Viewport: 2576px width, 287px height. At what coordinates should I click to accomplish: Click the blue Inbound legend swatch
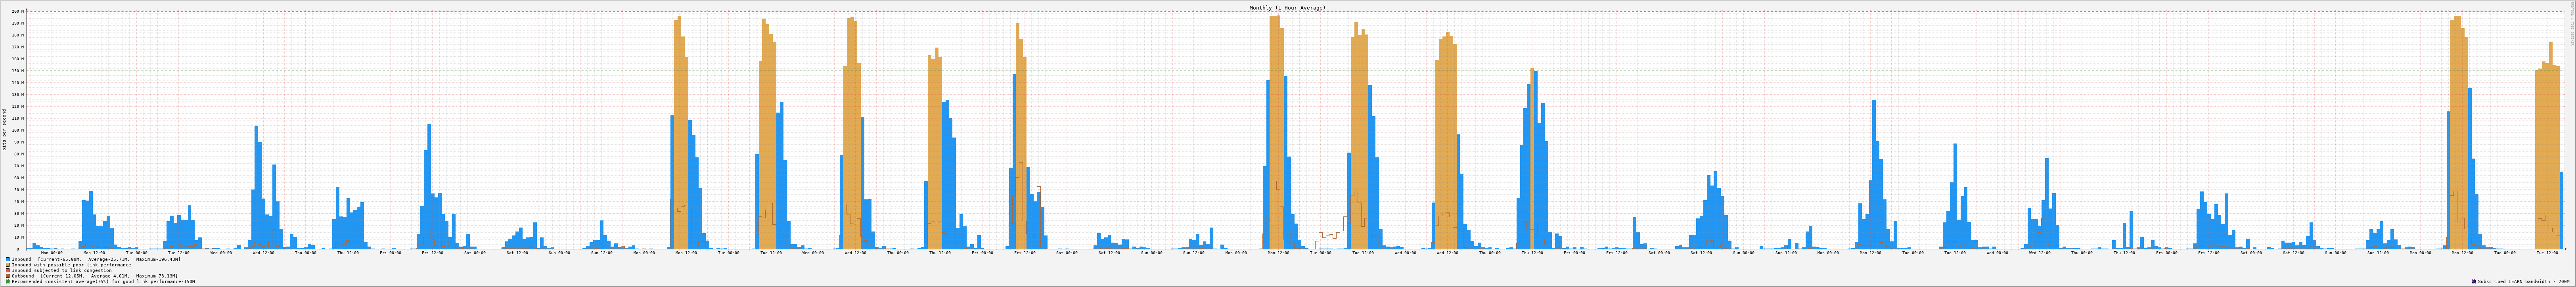tap(8, 259)
